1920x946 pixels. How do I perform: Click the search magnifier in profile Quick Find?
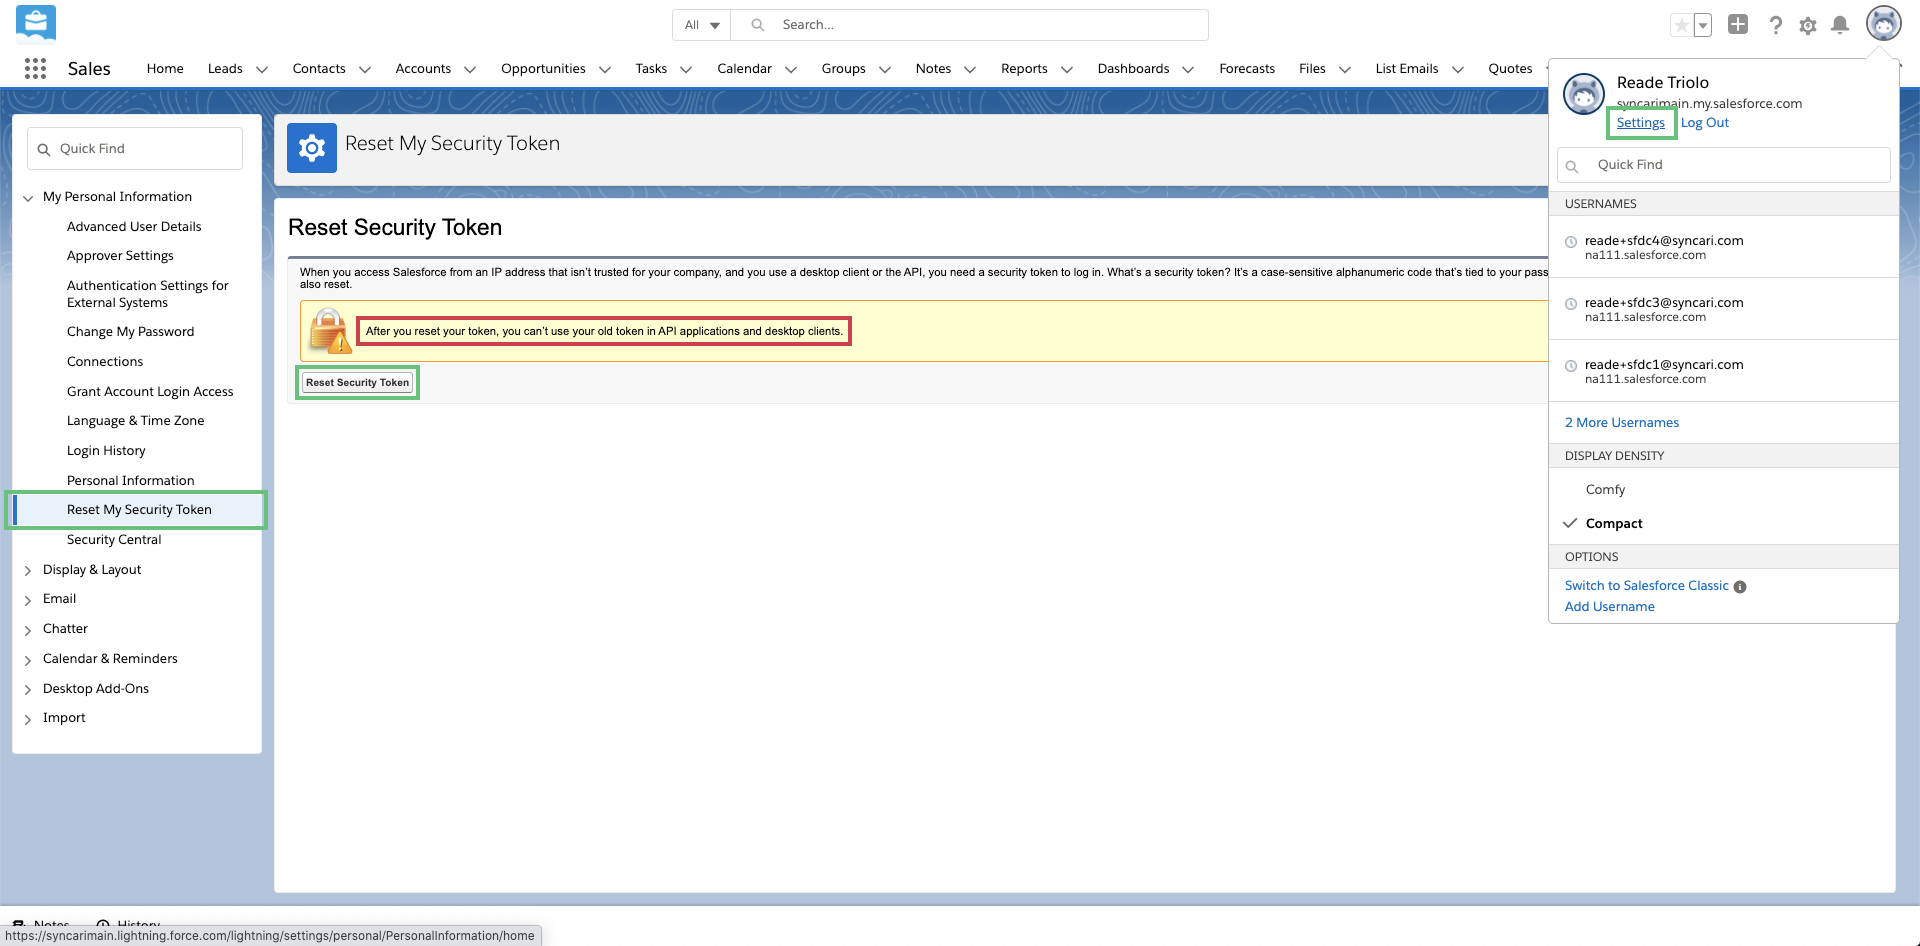pos(1572,166)
